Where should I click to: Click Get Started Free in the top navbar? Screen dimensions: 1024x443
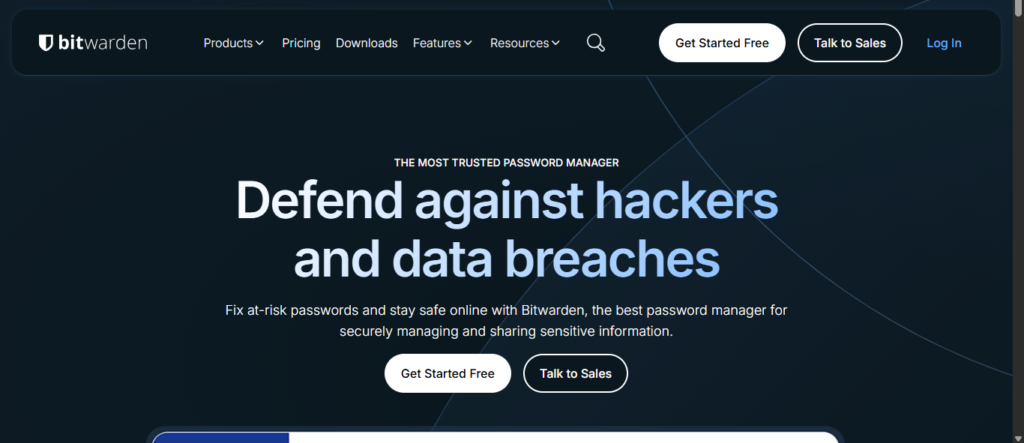(x=722, y=43)
